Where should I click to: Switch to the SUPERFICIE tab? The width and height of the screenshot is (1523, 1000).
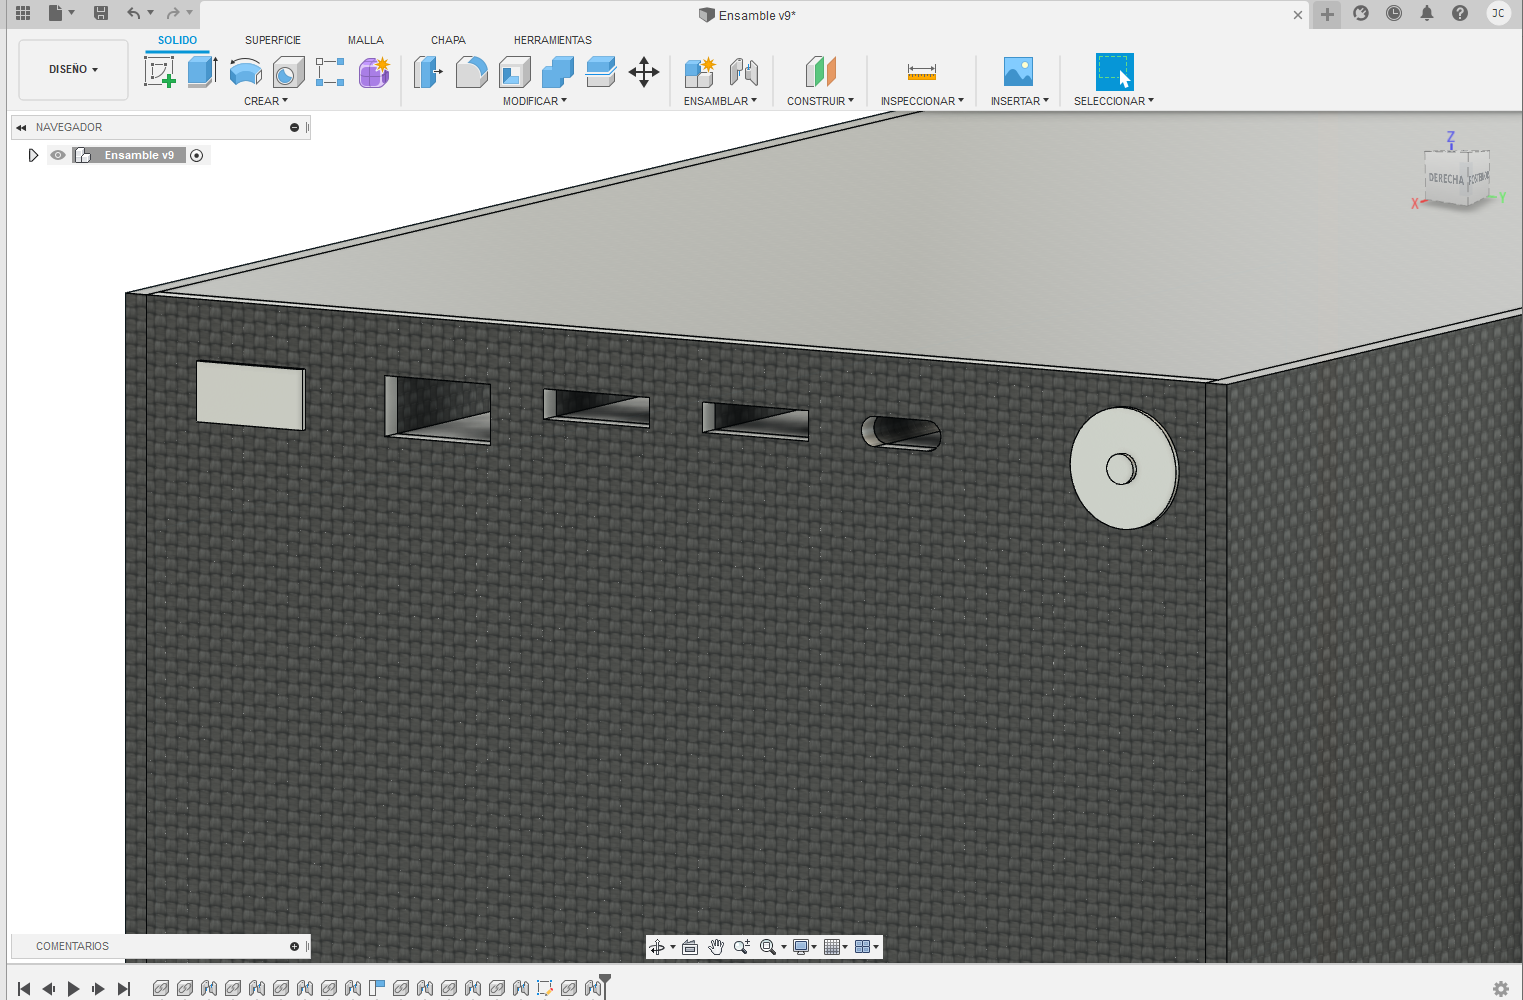pos(272,40)
